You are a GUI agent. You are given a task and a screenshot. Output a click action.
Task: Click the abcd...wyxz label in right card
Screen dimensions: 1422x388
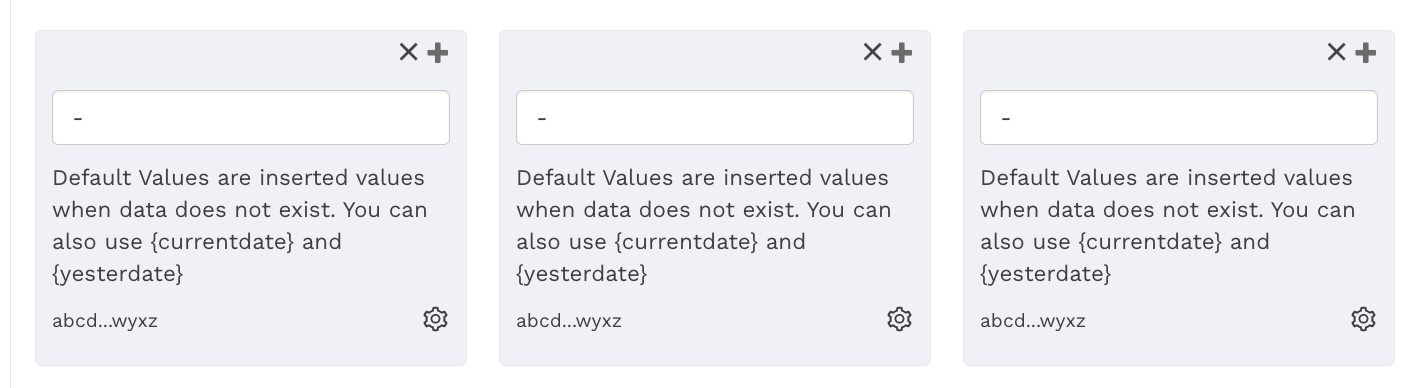pyautogui.click(x=1033, y=321)
